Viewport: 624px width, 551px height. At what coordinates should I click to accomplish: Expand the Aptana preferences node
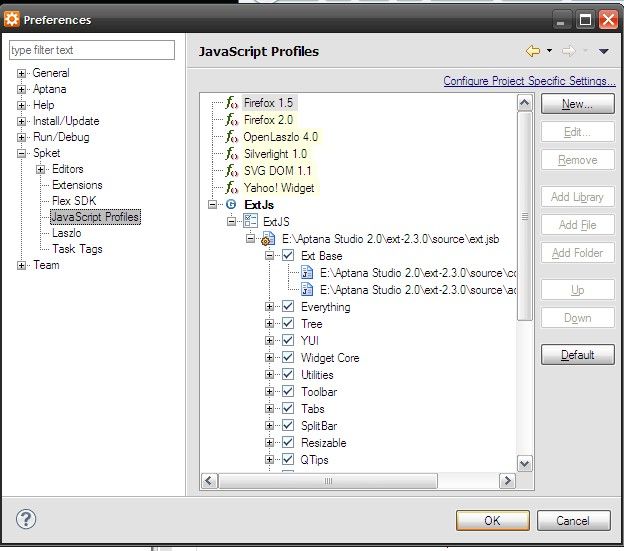[x=21, y=89]
